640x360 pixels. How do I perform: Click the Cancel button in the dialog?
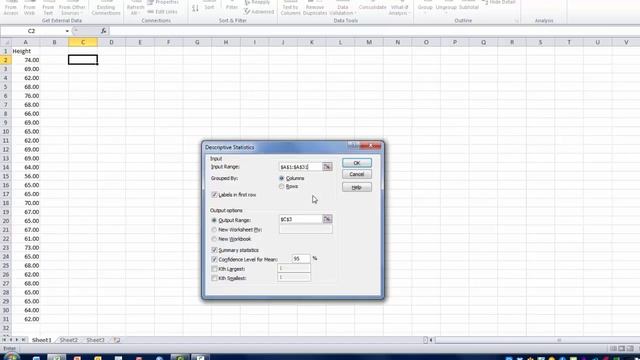pos(357,174)
